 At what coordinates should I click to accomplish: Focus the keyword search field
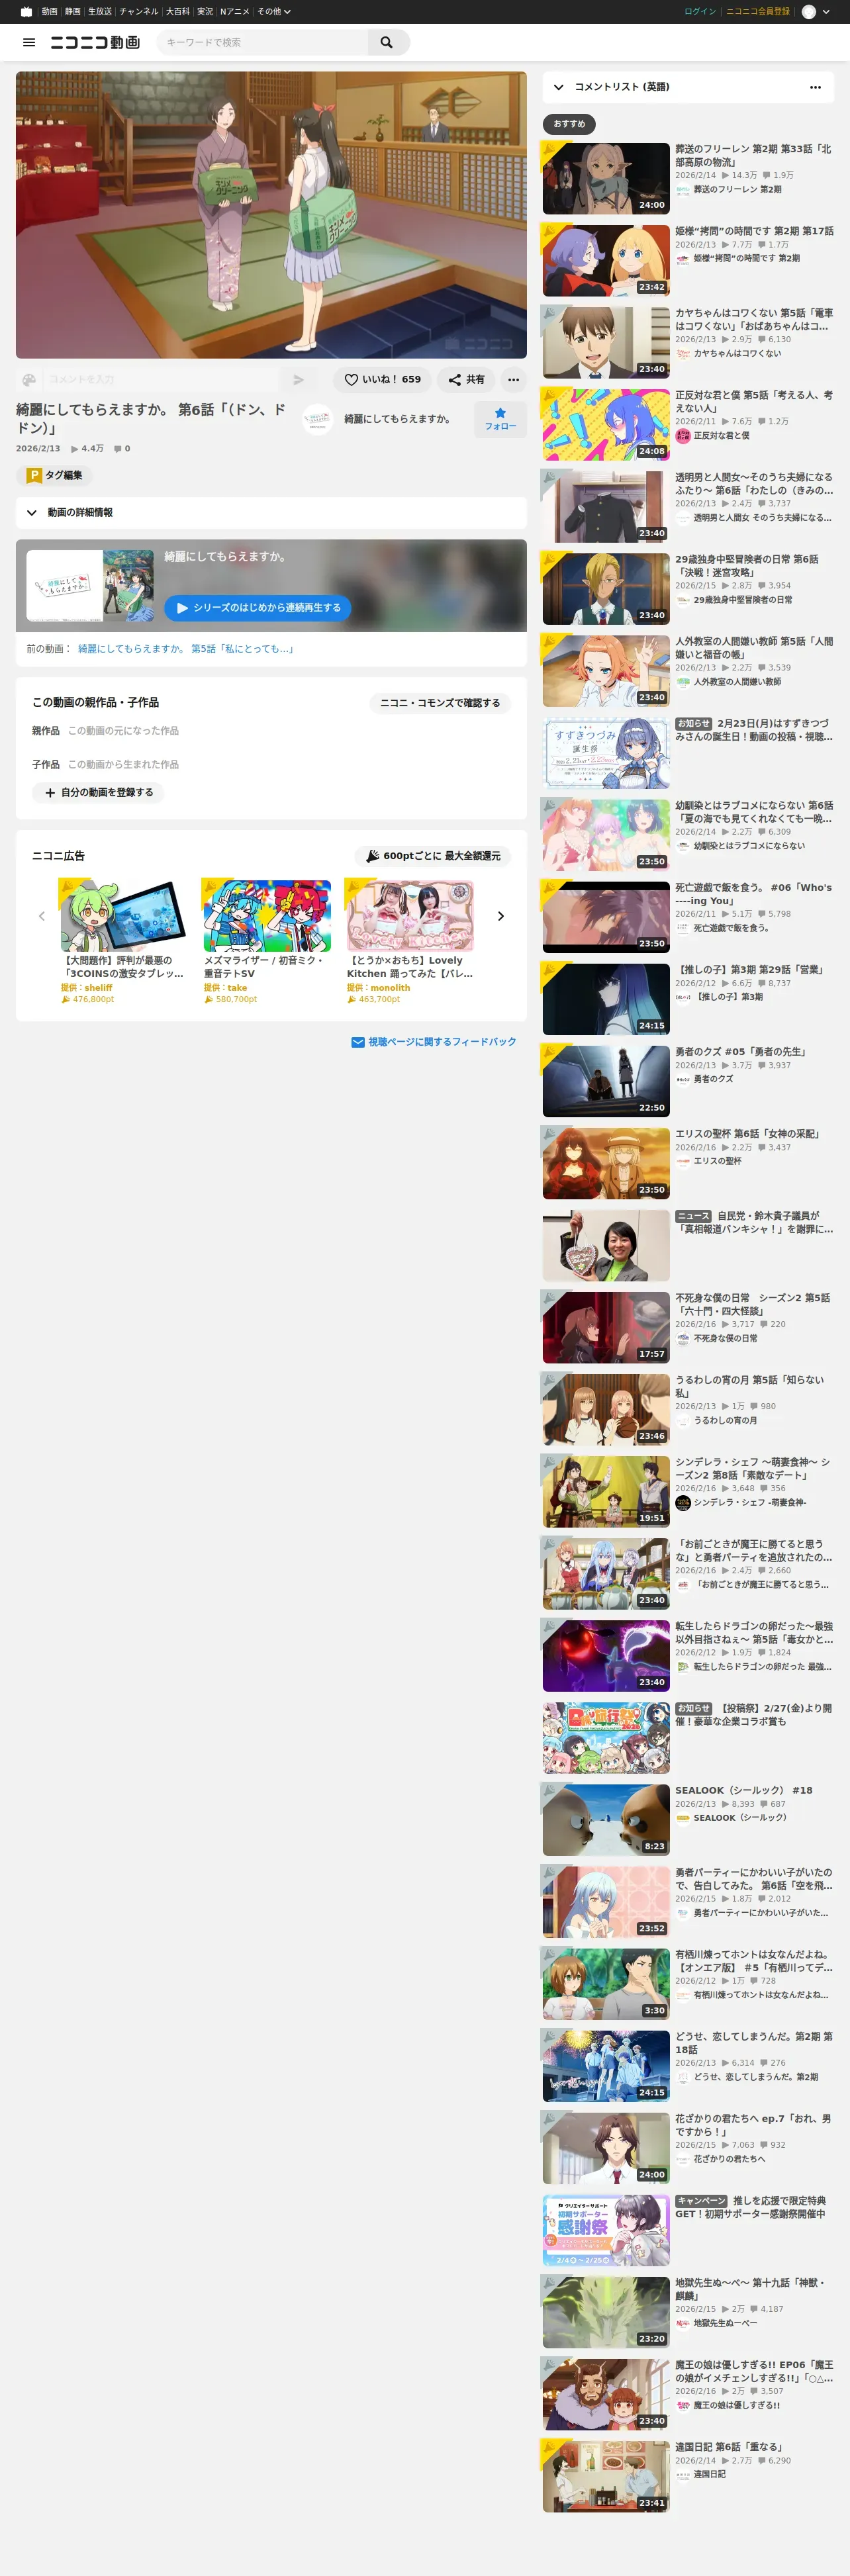coord(262,42)
